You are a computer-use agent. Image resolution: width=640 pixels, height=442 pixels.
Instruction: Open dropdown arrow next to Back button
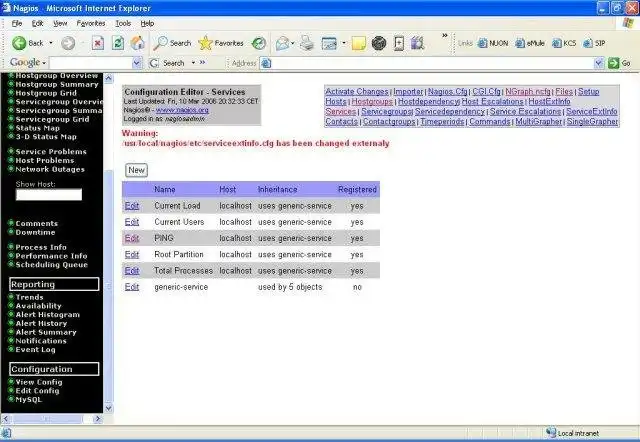click(x=51, y=43)
